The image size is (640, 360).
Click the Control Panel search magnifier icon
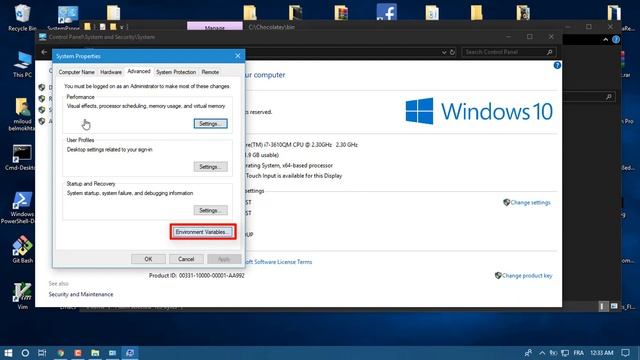(x=549, y=52)
